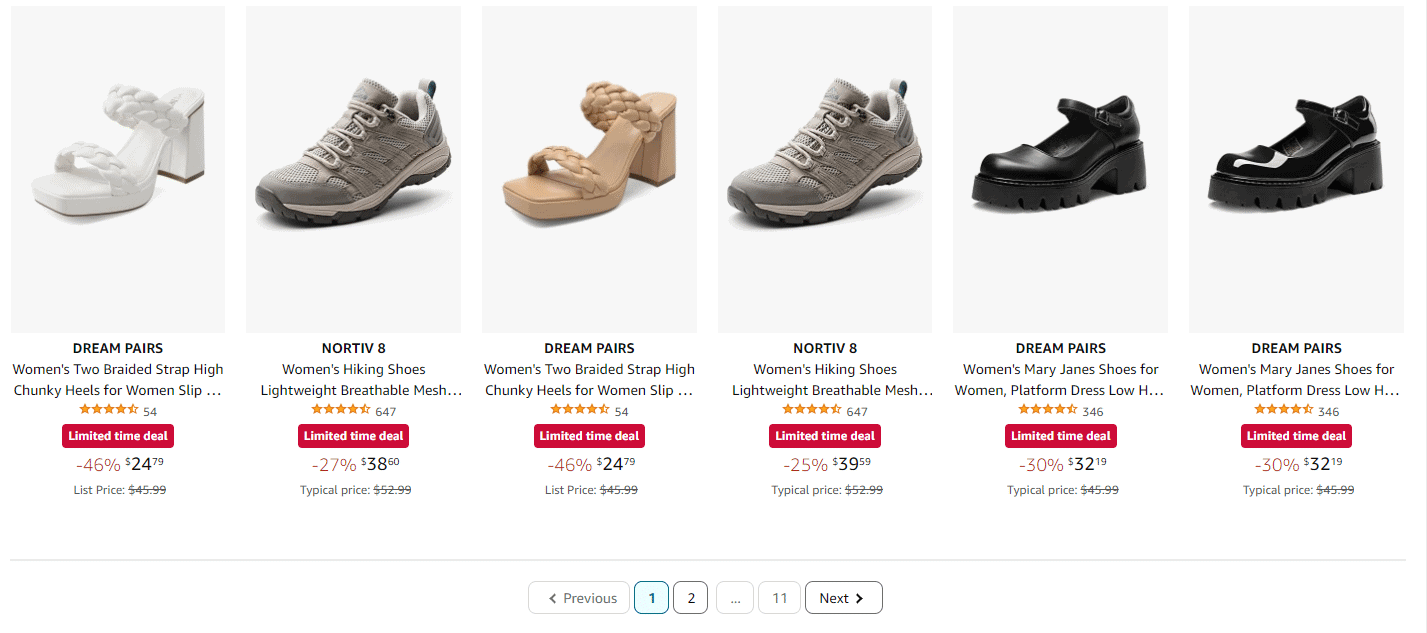Open the first Women's Hiking Shoes title link
The width and height of the screenshot is (1427, 633).
(x=353, y=380)
